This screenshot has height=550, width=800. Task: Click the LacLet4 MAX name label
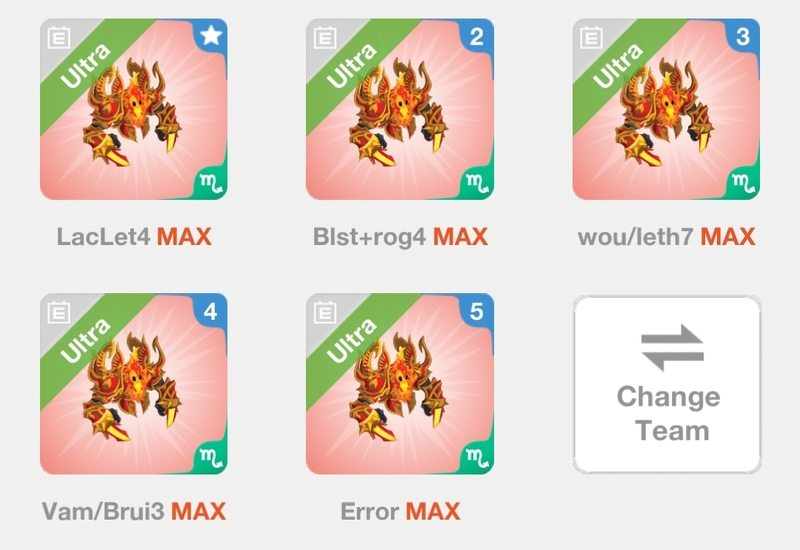pyautogui.click(x=134, y=237)
